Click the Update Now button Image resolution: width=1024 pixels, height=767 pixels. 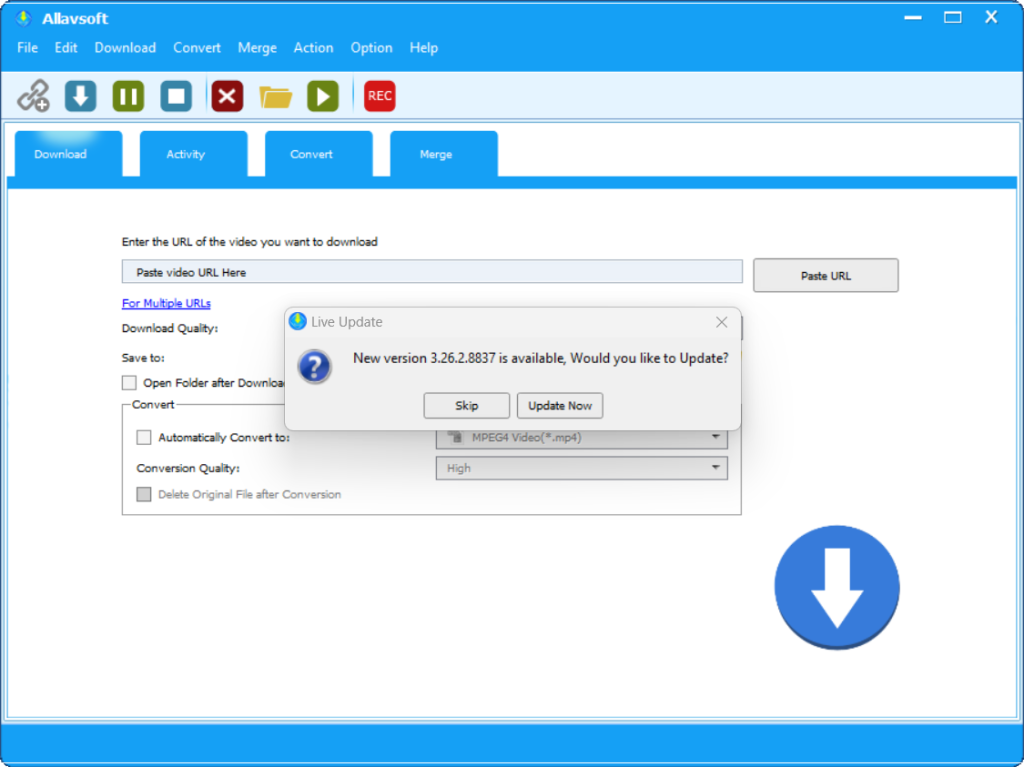point(560,405)
